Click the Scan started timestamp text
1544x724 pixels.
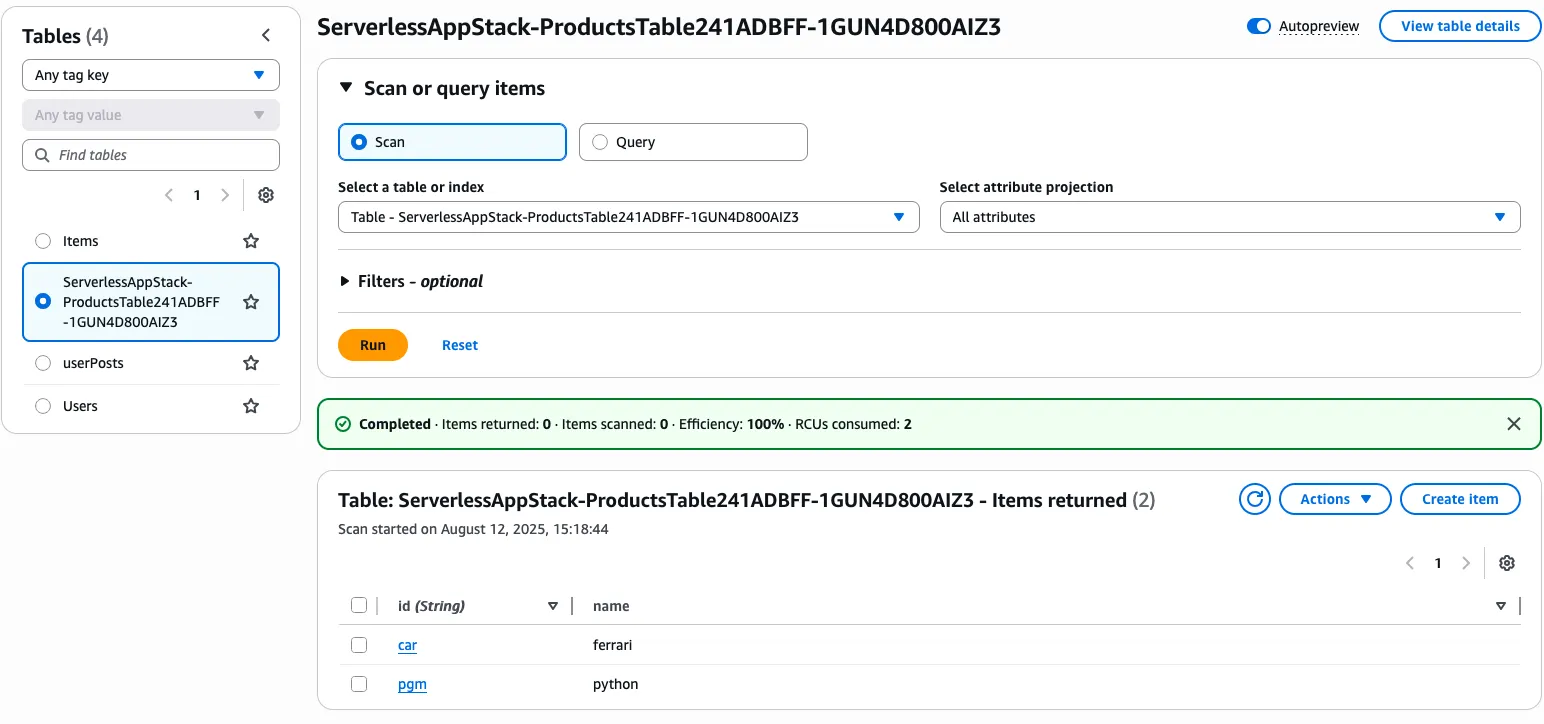pyautogui.click(x=473, y=529)
